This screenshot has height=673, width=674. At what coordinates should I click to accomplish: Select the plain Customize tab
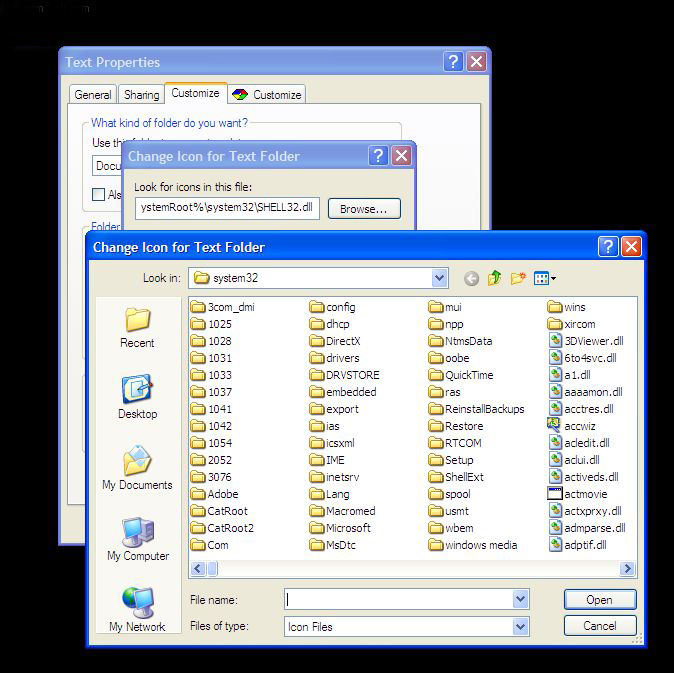point(196,93)
